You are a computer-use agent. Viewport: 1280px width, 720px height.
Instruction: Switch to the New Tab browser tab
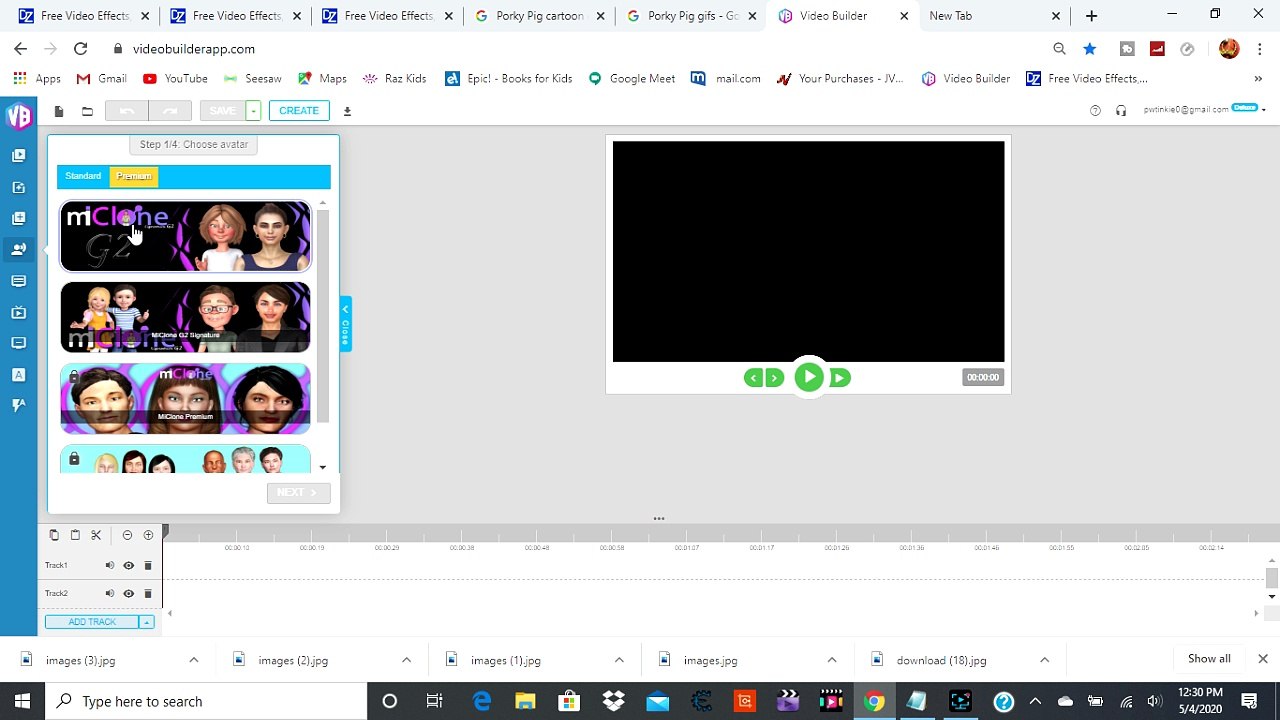(x=994, y=16)
